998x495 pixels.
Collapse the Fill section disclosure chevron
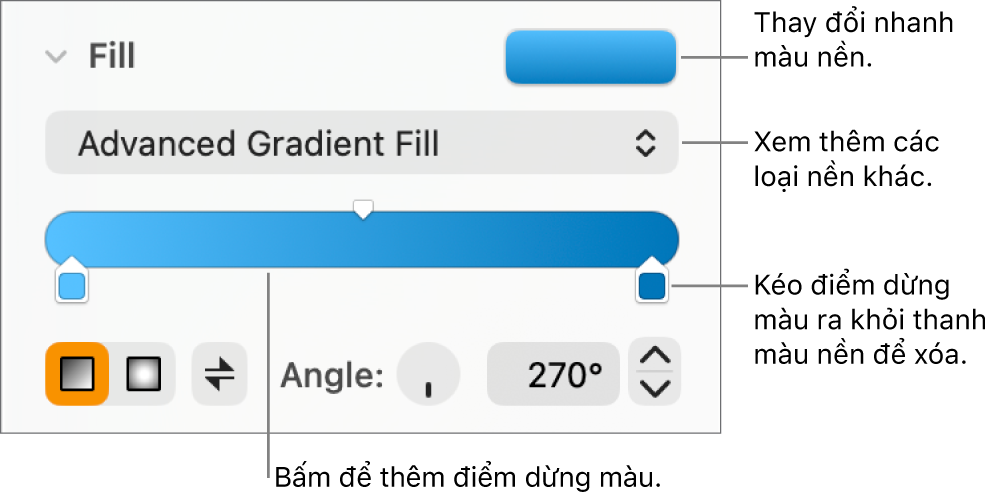[55, 57]
